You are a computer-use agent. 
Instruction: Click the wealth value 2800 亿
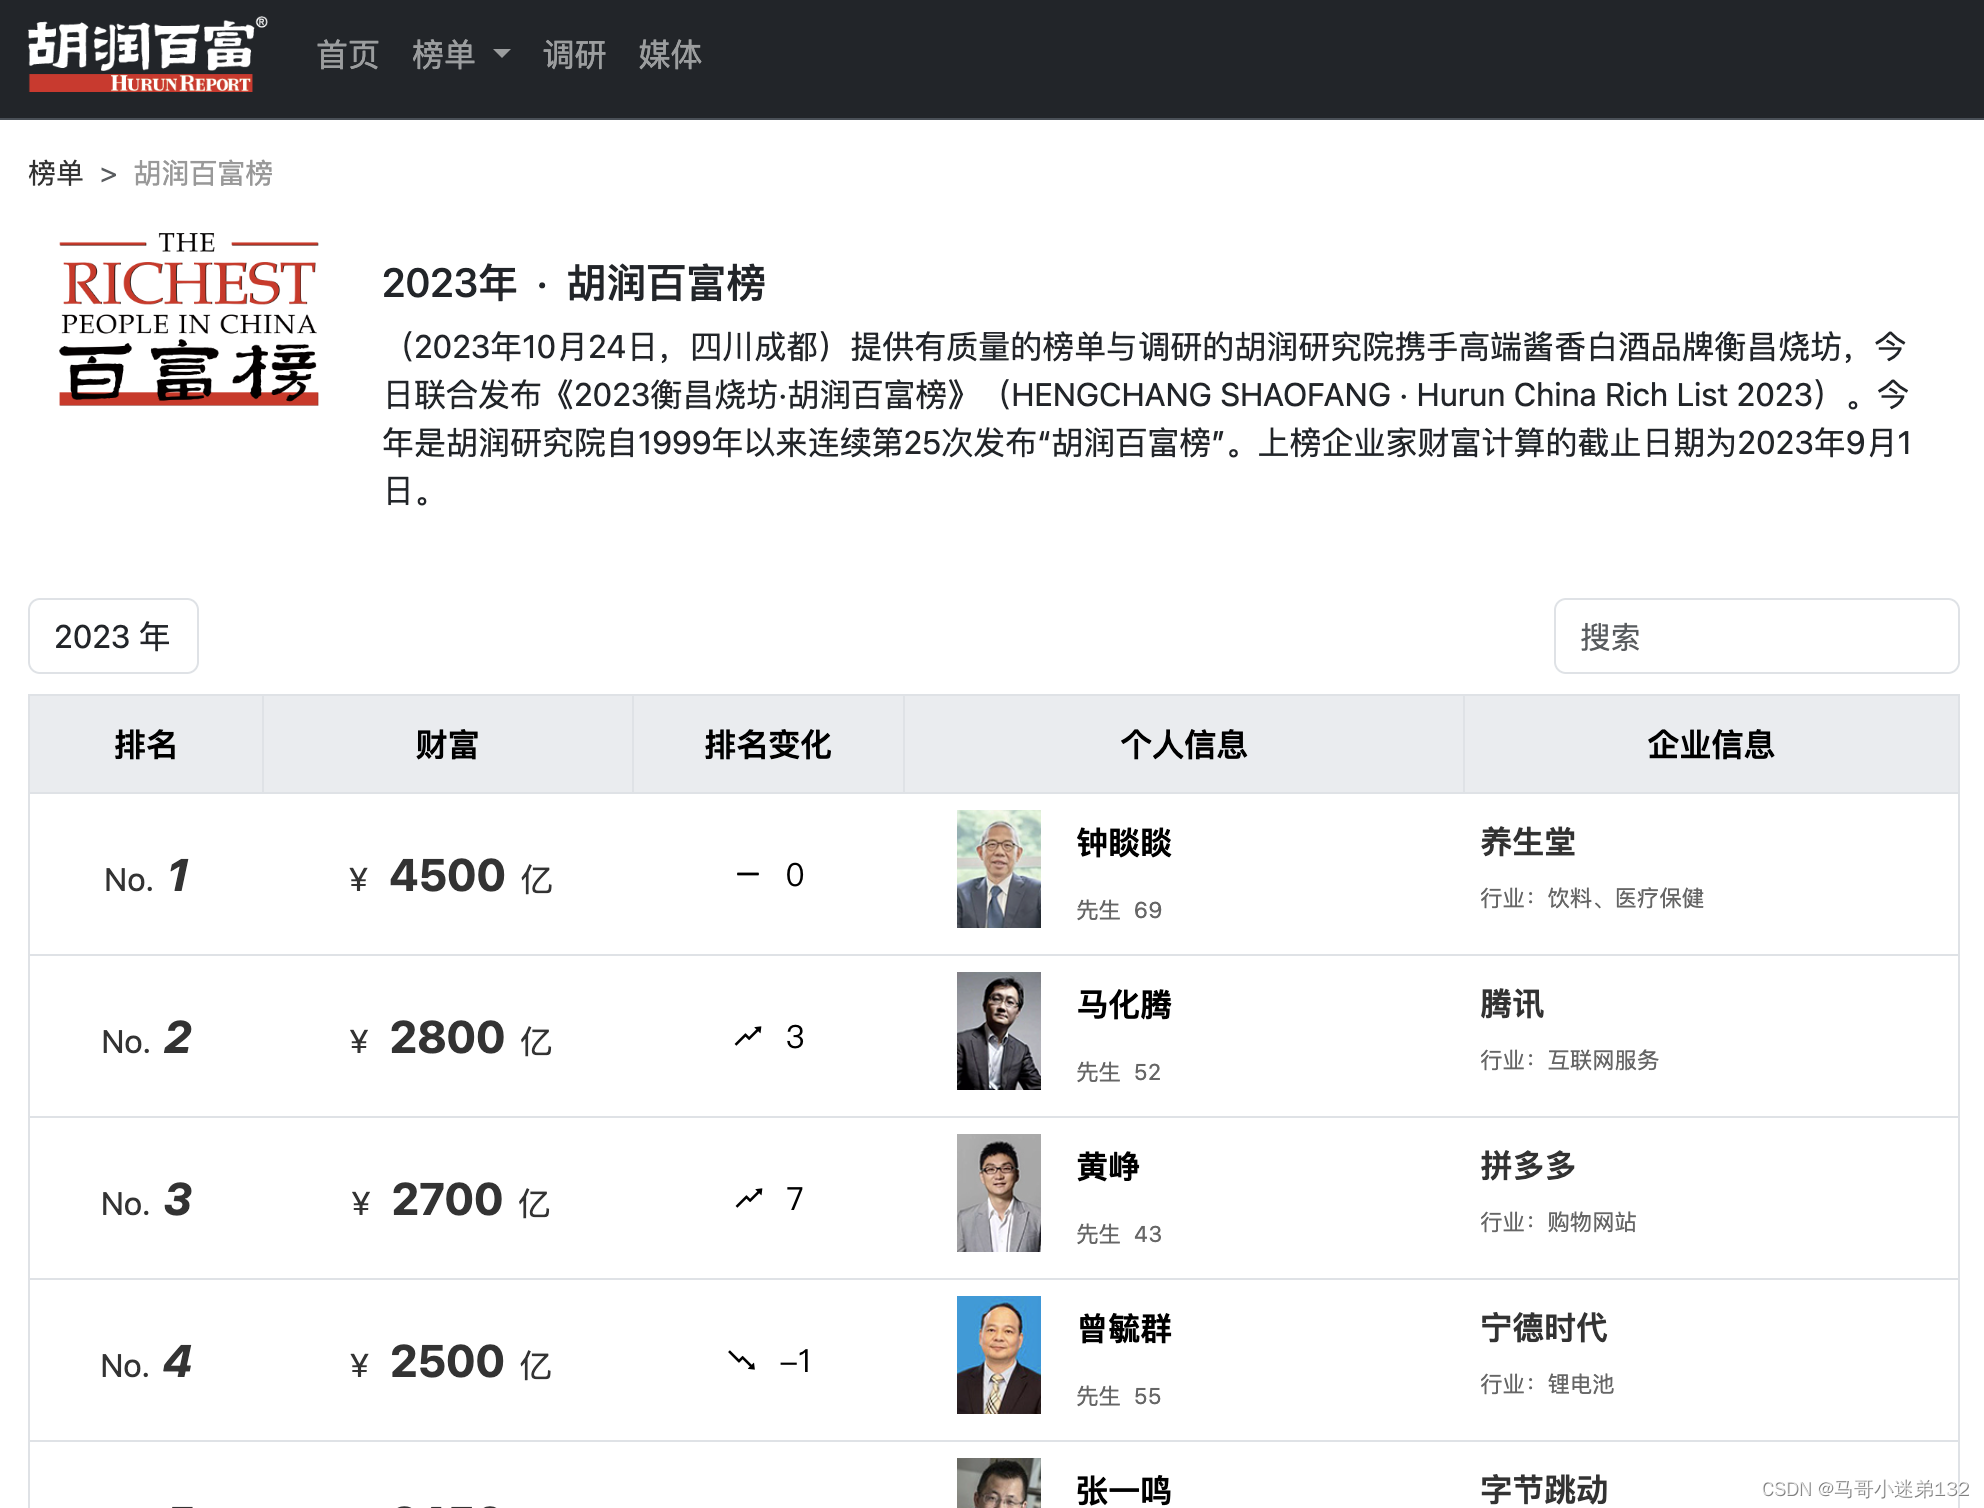tap(451, 1039)
